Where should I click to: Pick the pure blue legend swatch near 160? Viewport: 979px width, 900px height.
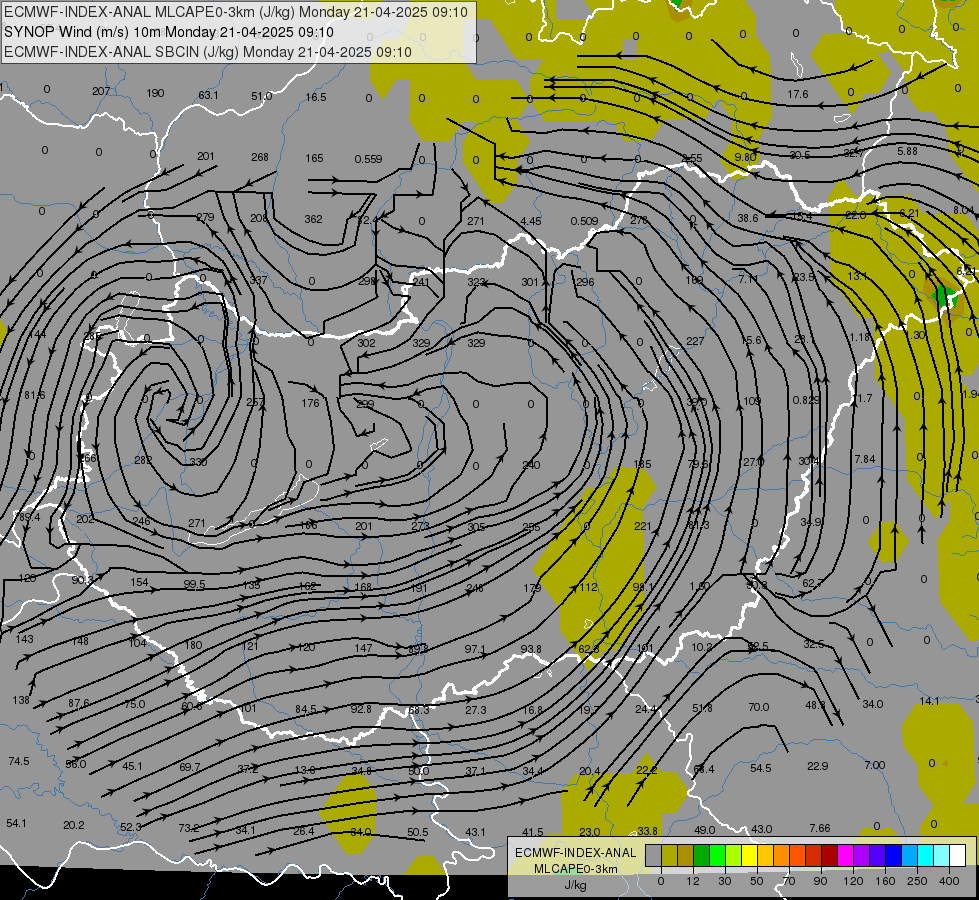pos(893,855)
